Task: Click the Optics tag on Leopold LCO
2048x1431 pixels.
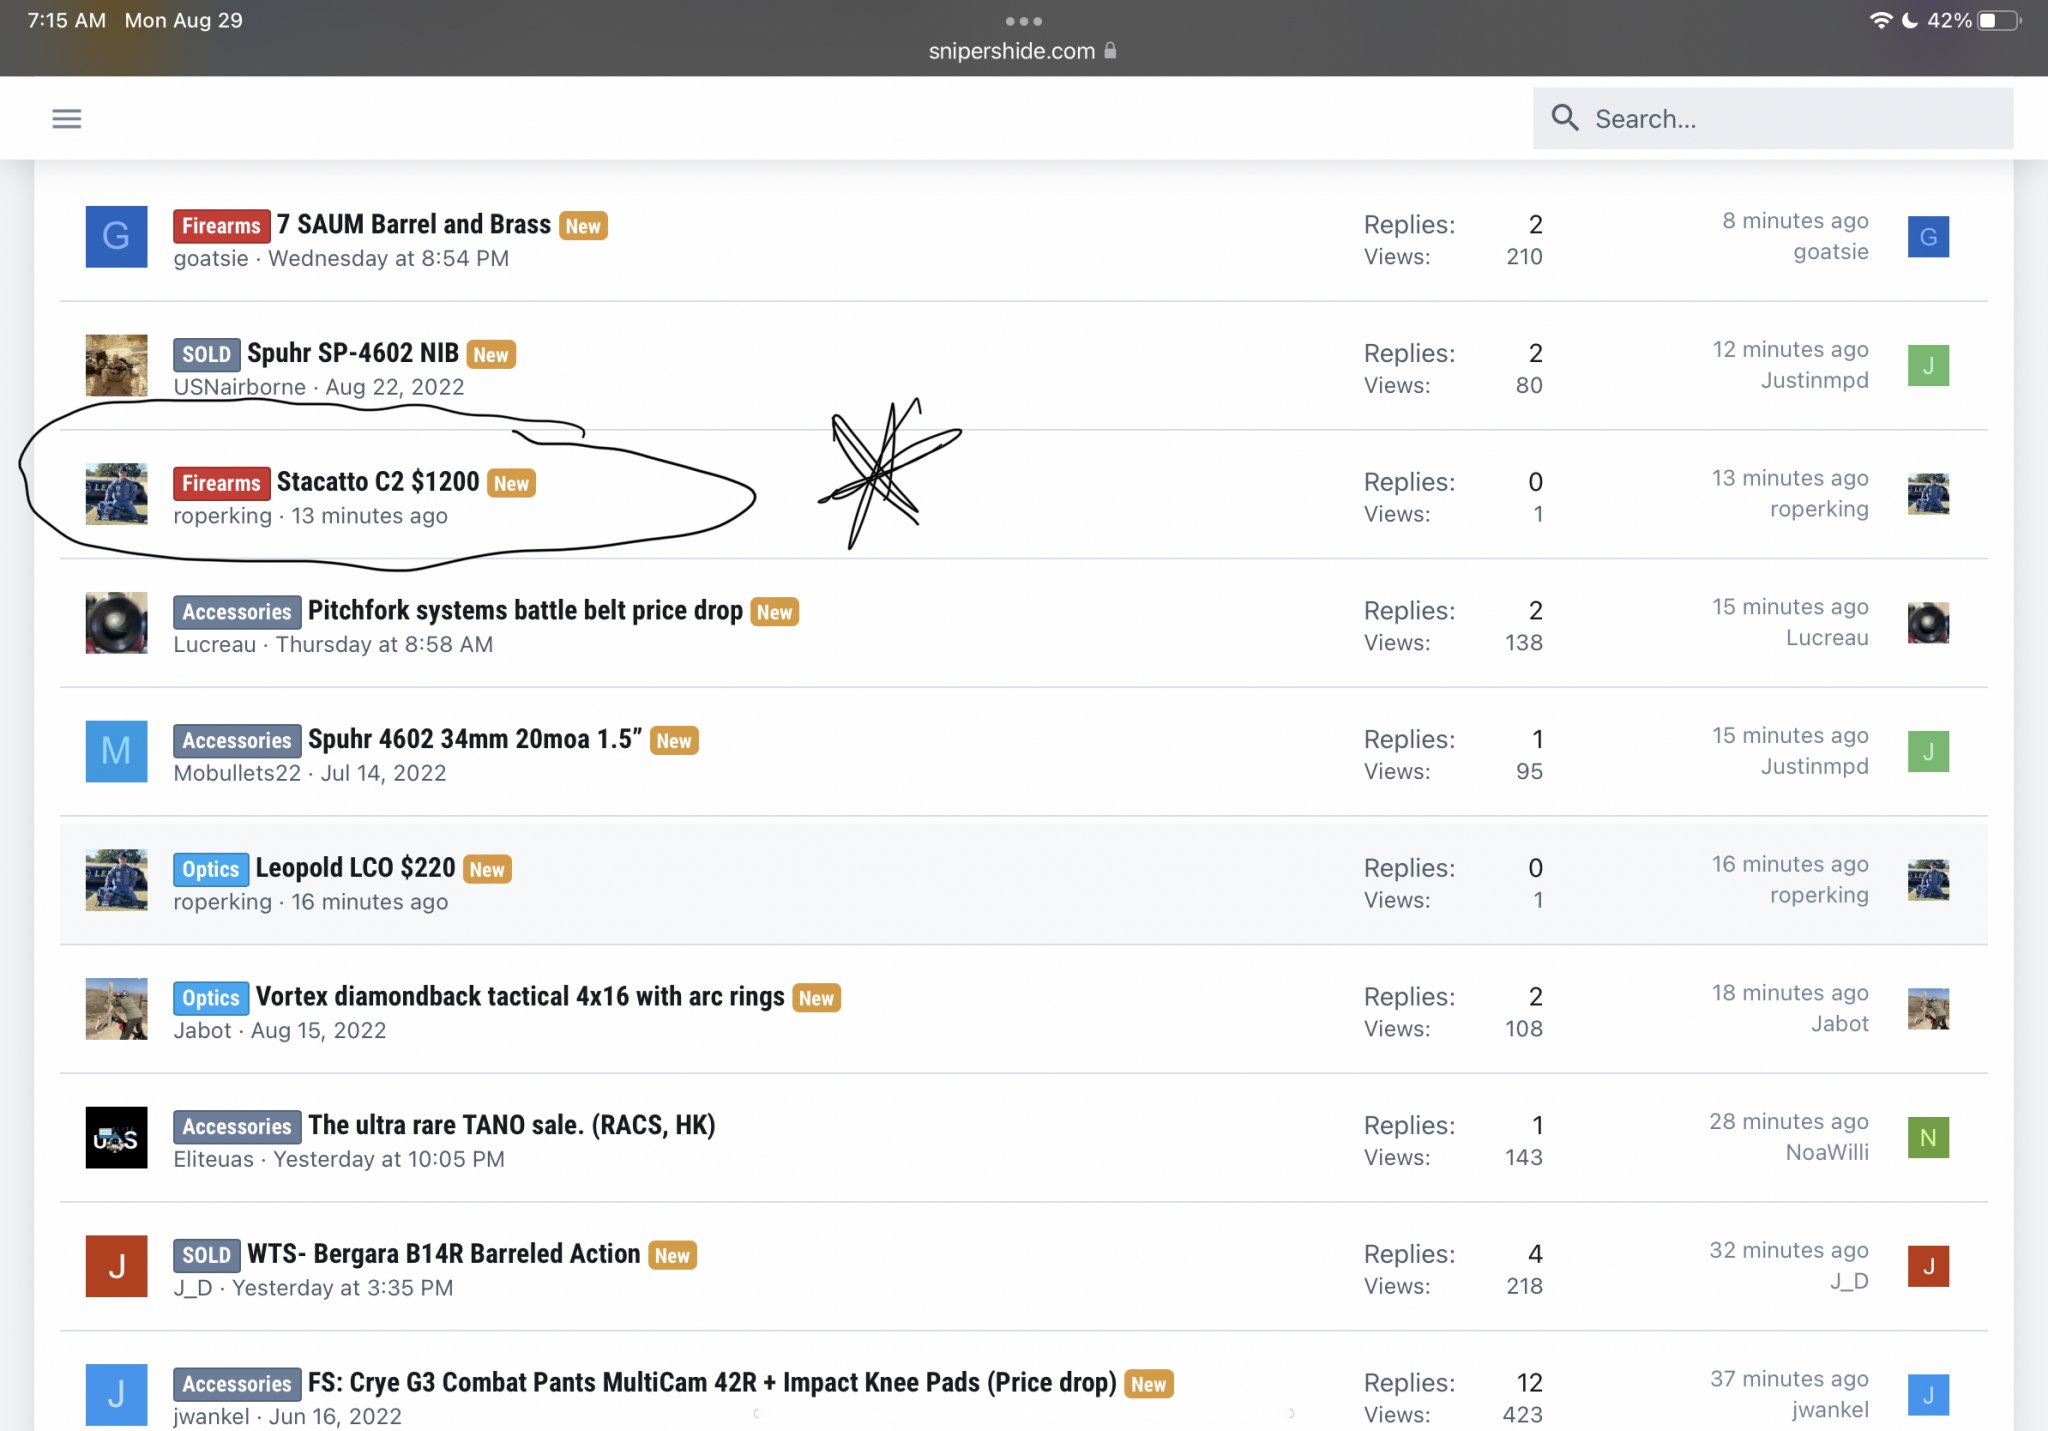Action: [210, 869]
